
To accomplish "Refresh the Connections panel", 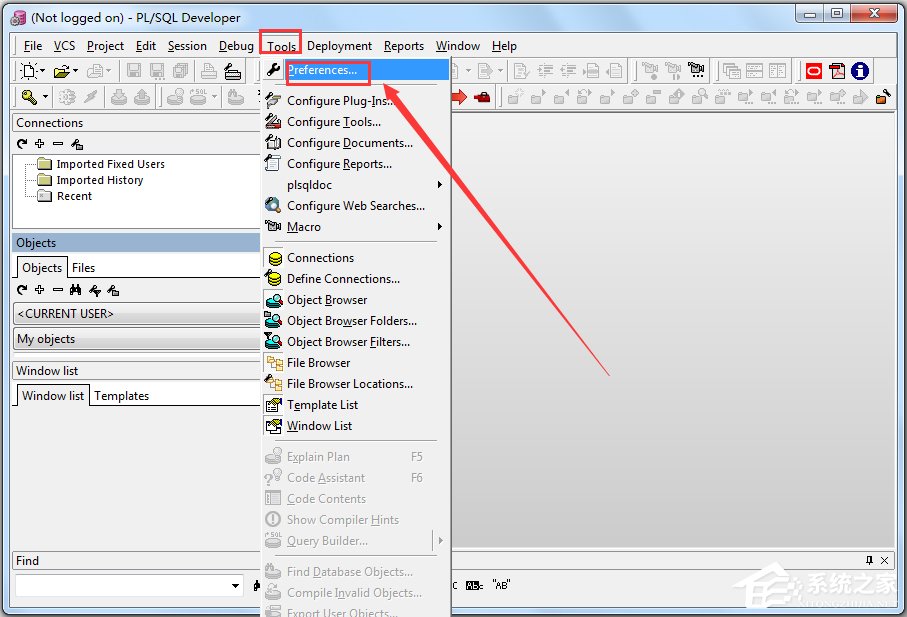I will pyautogui.click(x=22, y=143).
